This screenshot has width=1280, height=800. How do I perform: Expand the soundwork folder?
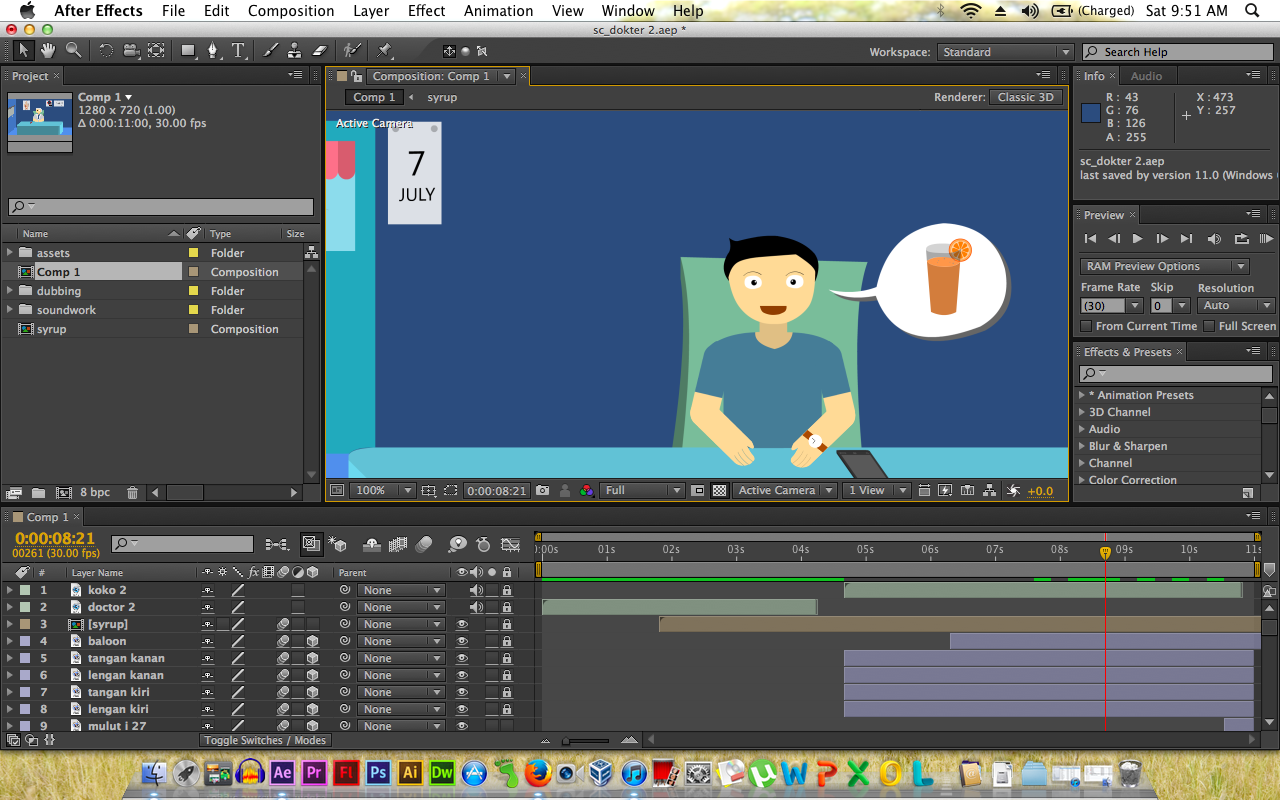pos(11,310)
